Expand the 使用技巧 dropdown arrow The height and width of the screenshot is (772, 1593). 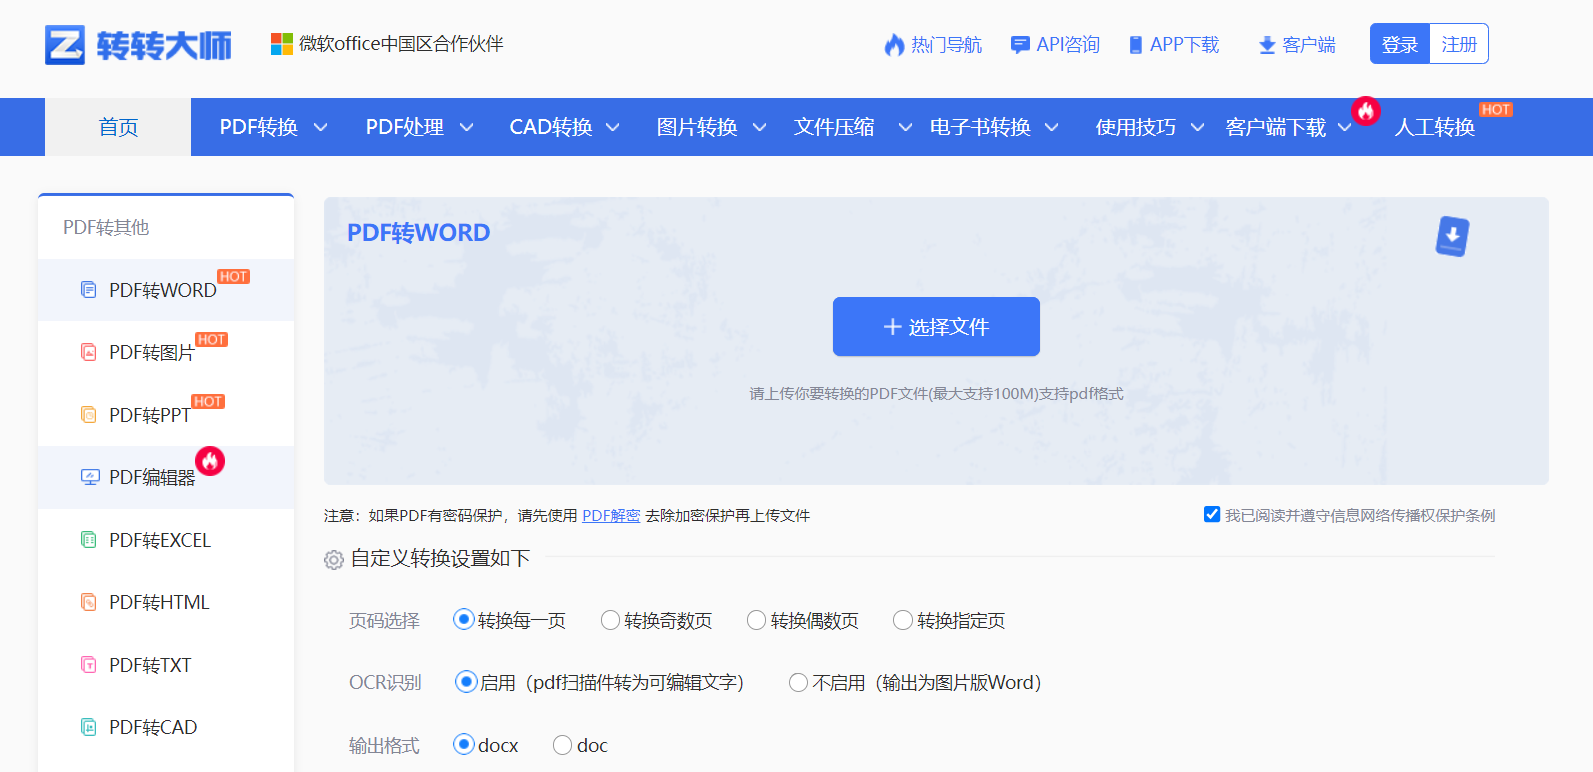click(1197, 127)
